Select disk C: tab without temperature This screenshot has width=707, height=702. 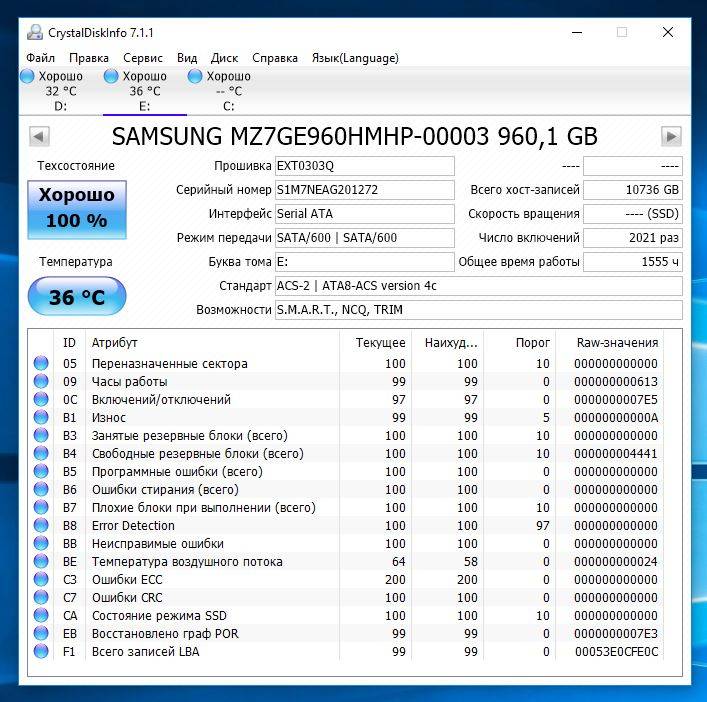click(228, 91)
